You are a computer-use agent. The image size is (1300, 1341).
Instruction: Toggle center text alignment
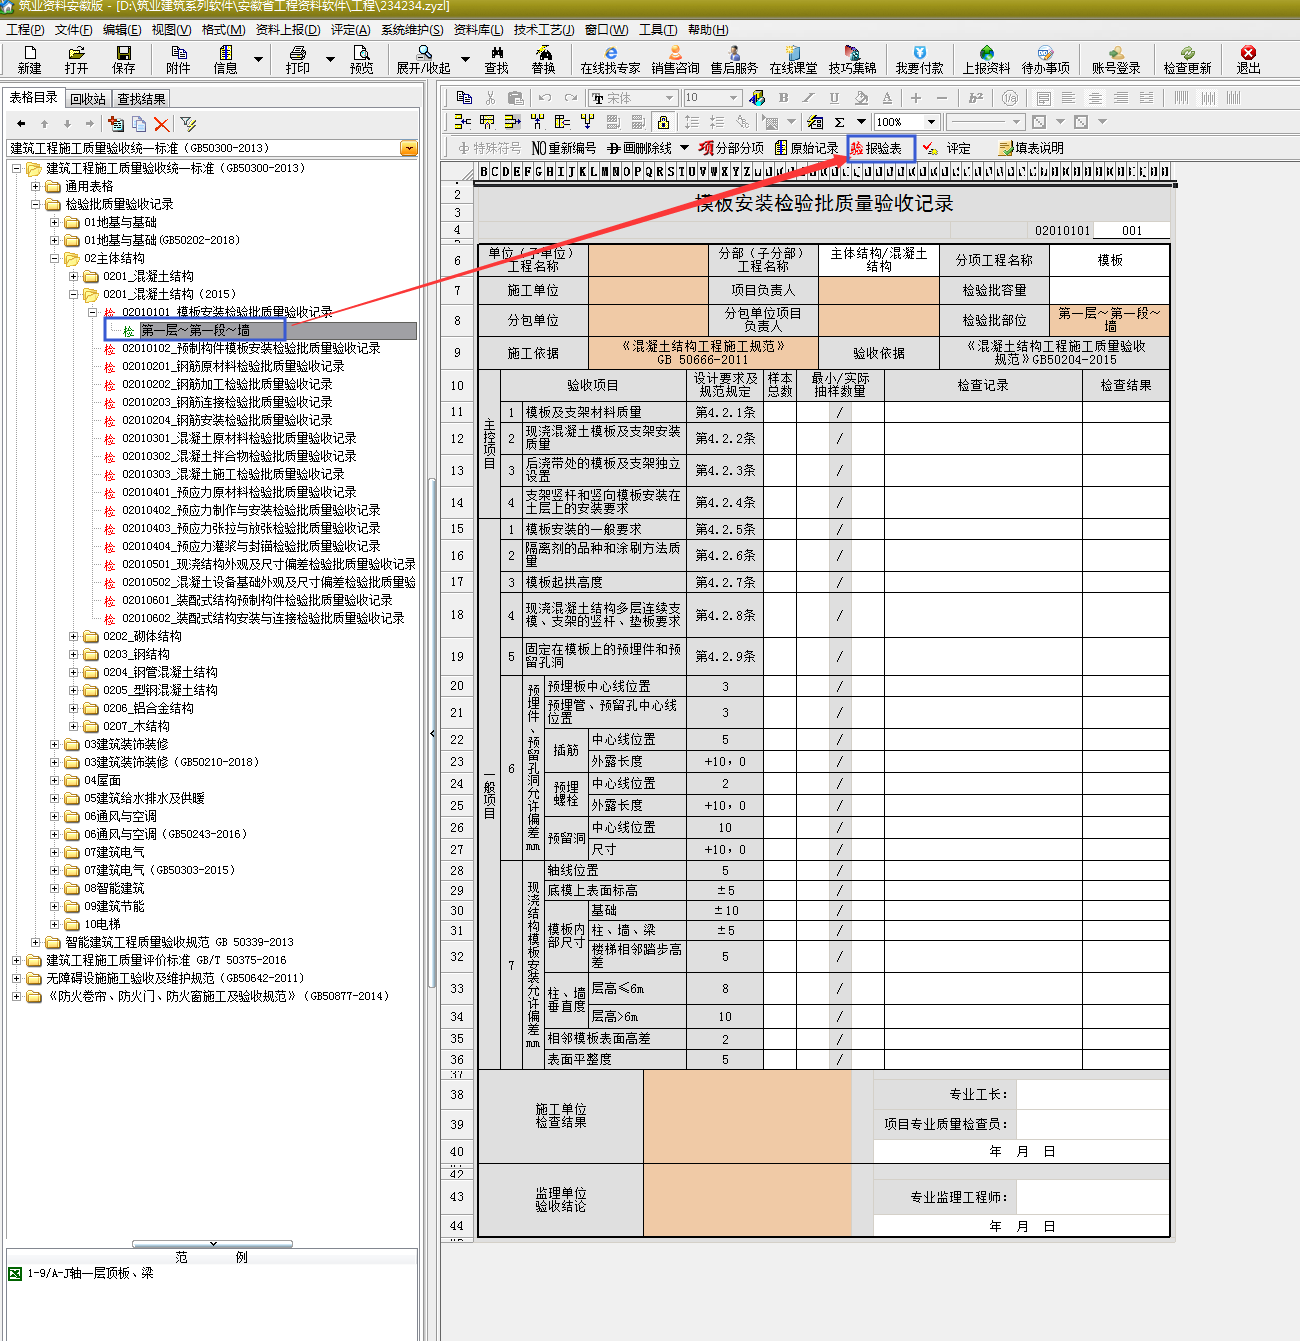click(x=1095, y=98)
